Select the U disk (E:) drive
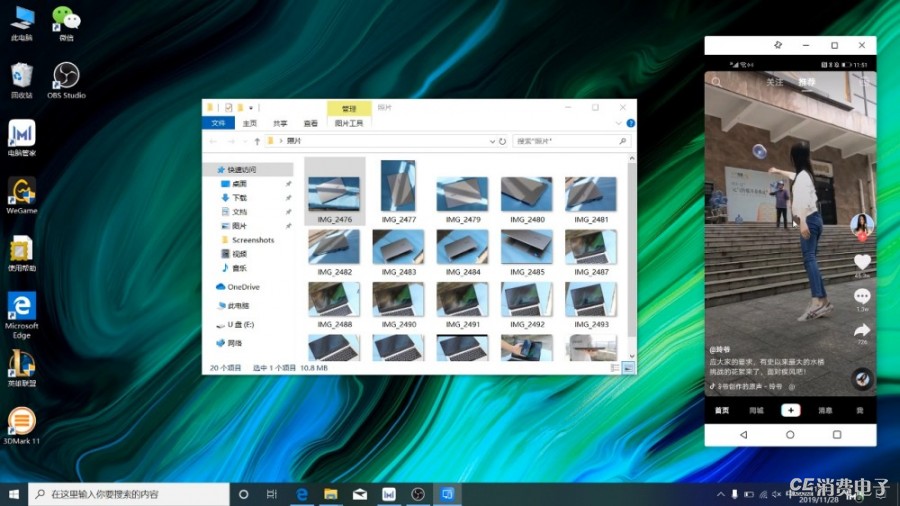 point(235,325)
